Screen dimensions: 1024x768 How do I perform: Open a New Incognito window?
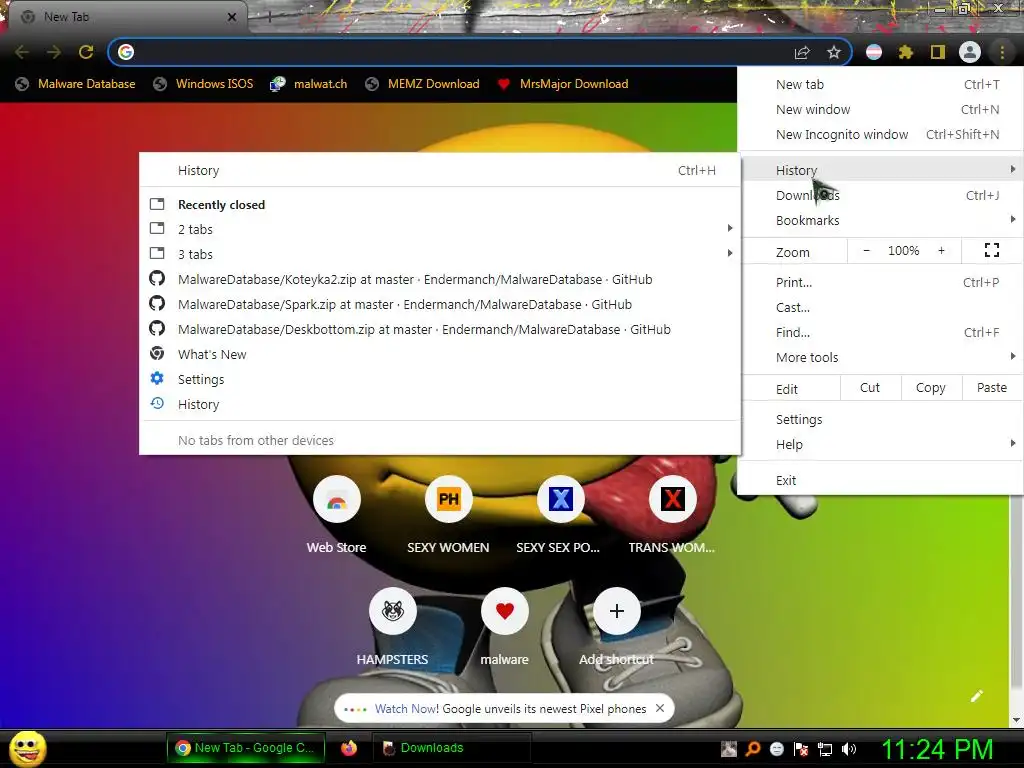click(x=882, y=135)
